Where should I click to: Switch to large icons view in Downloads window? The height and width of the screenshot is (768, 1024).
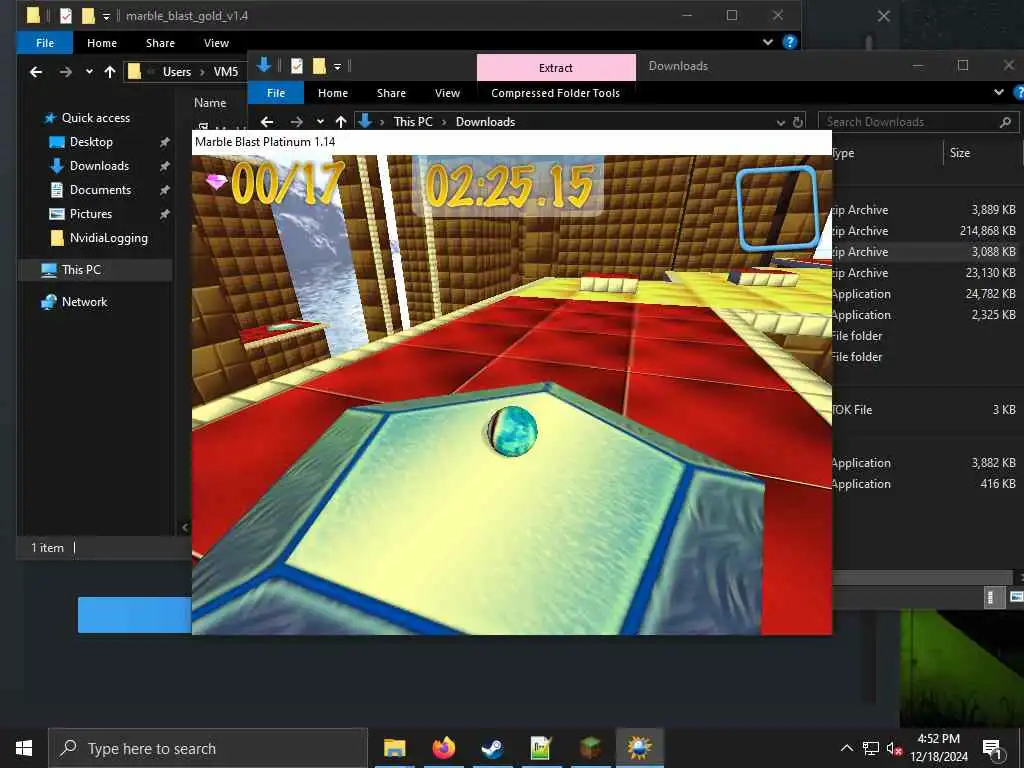tap(1016, 597)
